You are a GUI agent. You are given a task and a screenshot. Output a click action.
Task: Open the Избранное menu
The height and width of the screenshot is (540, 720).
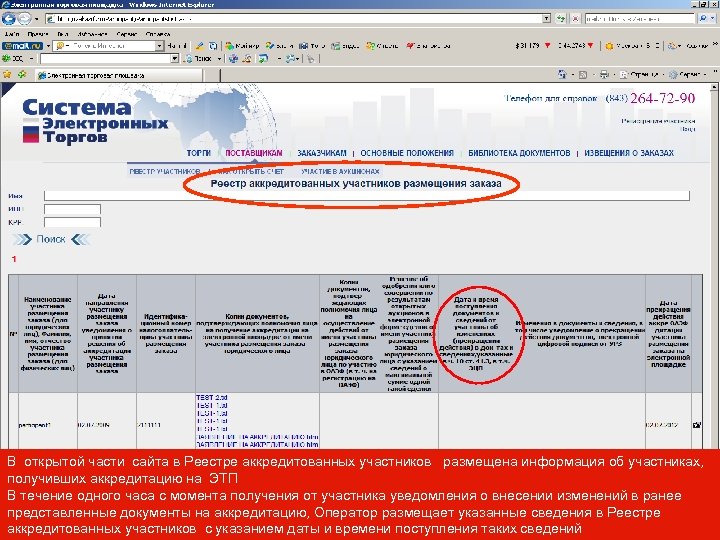click(x=92, y=34)
